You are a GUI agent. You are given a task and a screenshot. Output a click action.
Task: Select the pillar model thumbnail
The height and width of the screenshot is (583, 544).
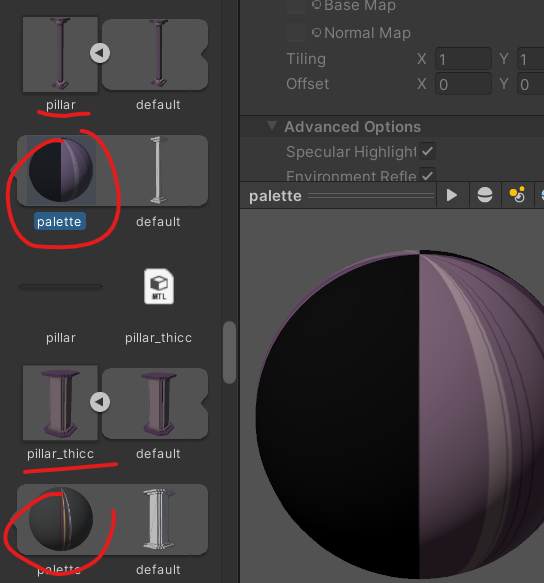pyautogui.click(x=61, y=54)
